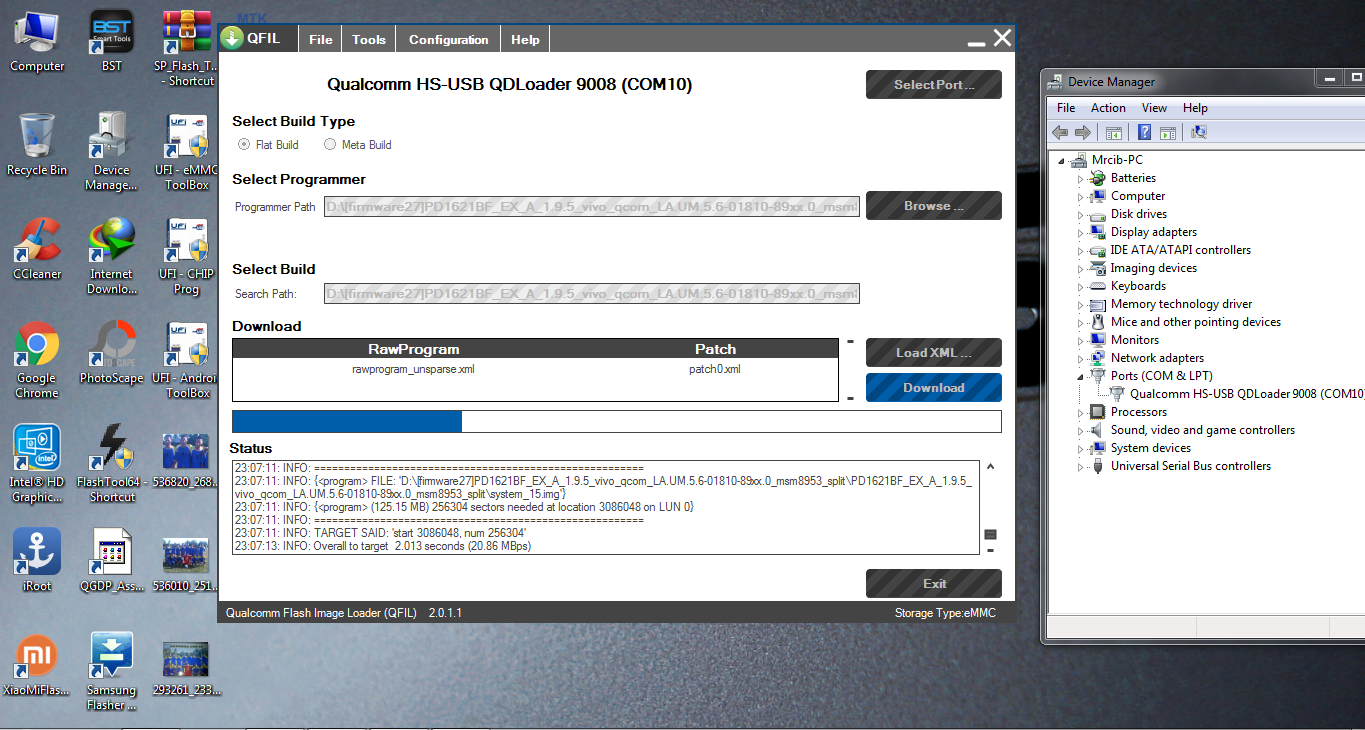Select Mice and other pointing devices item

coord(1195,322)
